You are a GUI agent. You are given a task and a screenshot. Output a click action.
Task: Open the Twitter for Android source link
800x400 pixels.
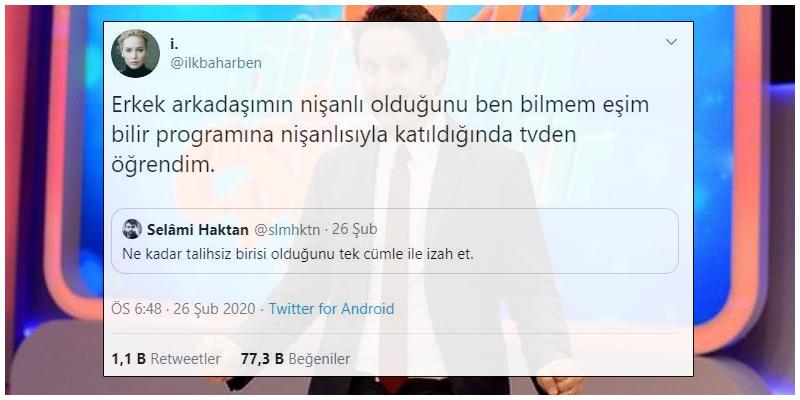[x=332, y=309]
